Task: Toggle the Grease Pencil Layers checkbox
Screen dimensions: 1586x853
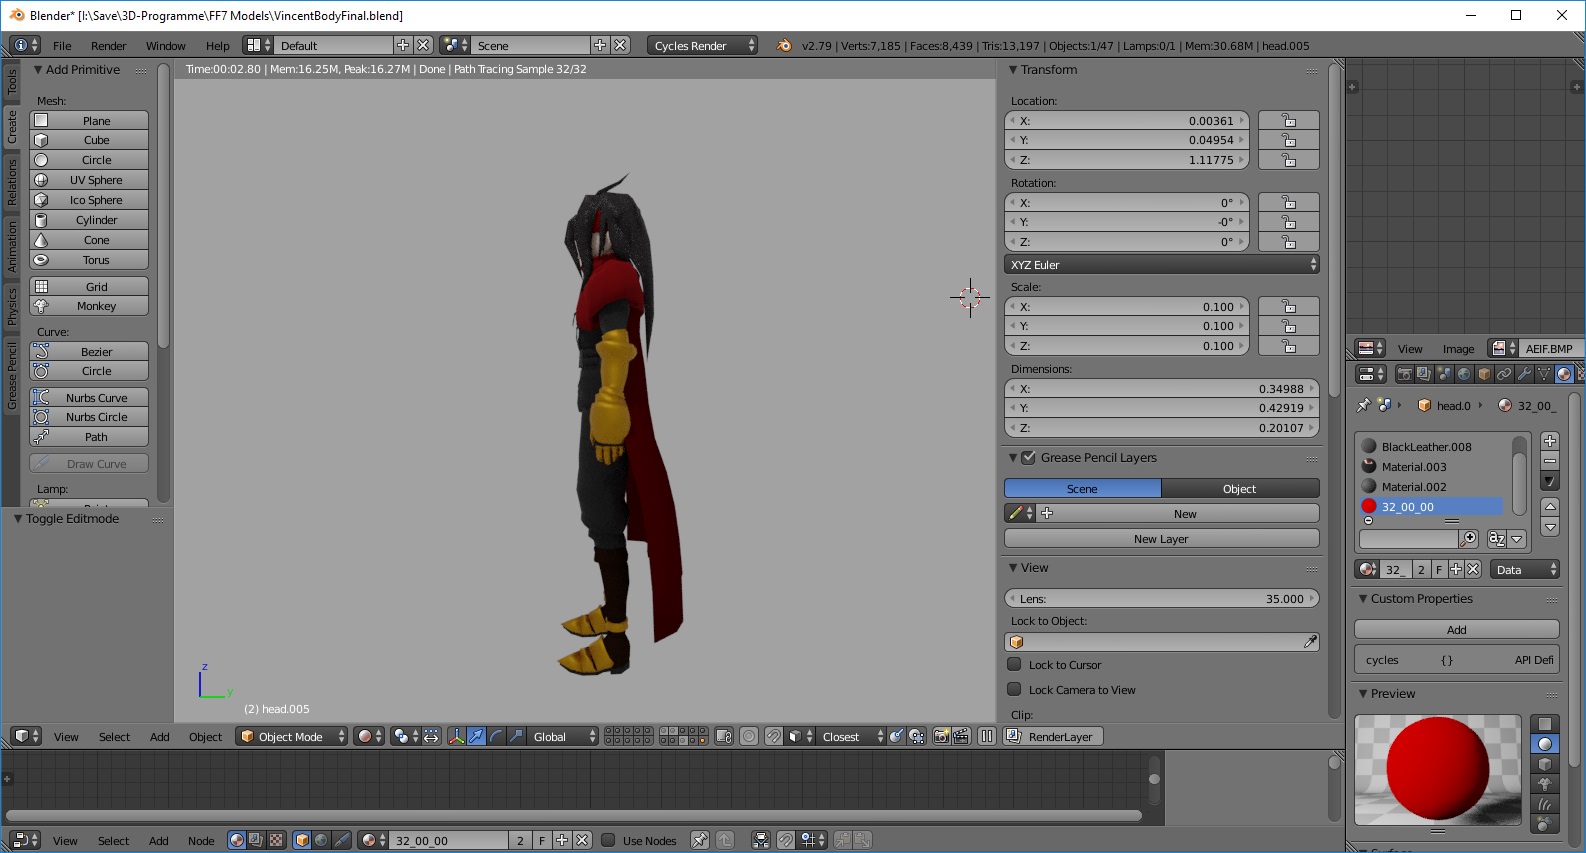Action: point(1028,457)
